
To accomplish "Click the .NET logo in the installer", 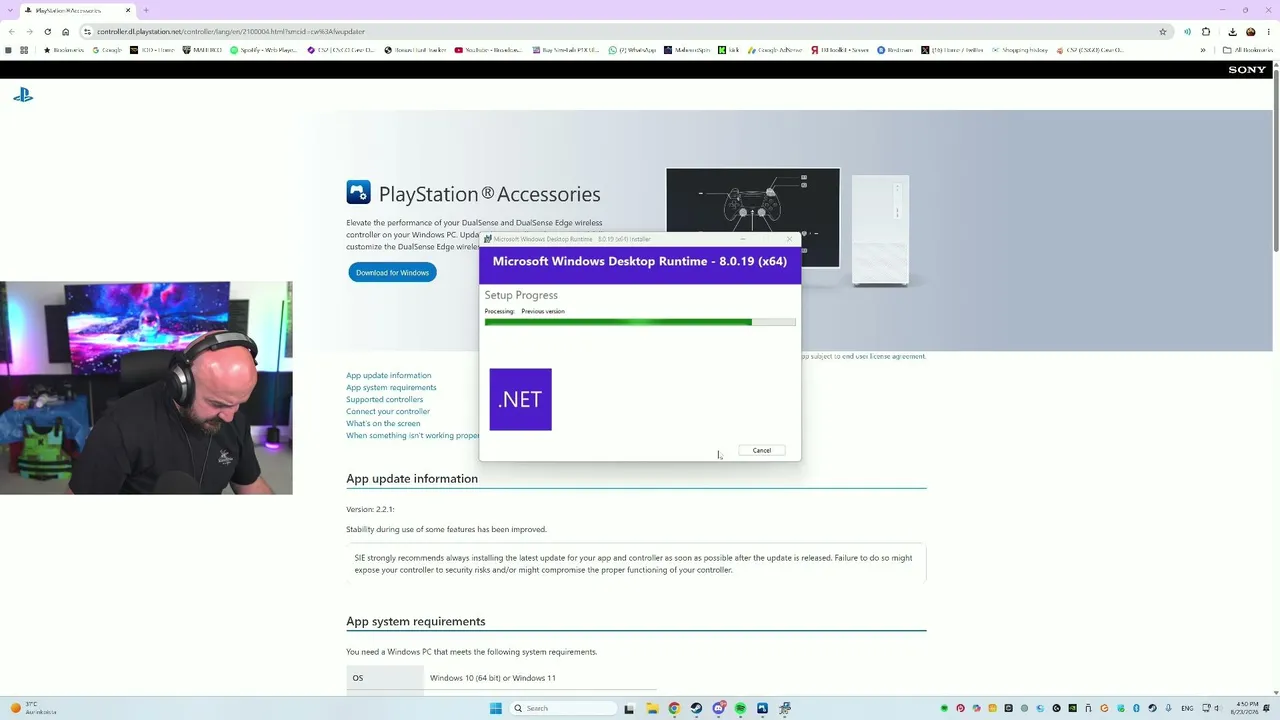I will (x=520, y=399).
